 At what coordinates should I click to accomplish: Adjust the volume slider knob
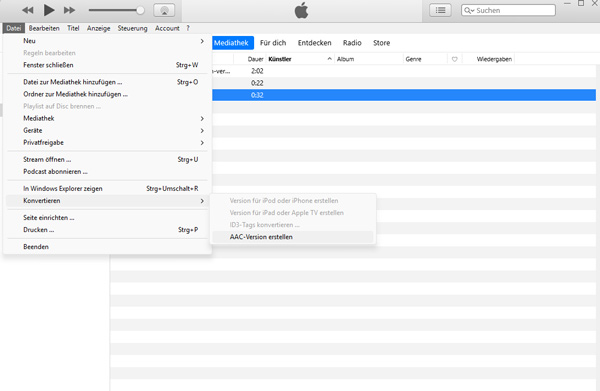[x=140, y=10]
